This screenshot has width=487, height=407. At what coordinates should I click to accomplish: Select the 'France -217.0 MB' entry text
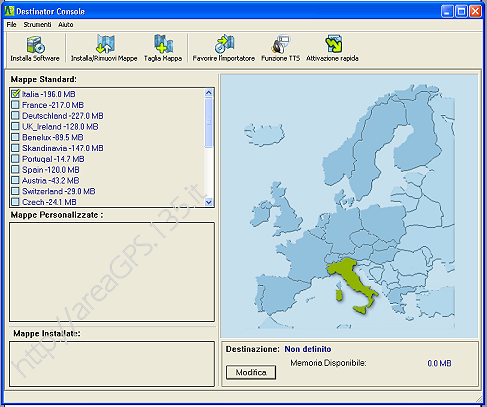coord(53,105)
